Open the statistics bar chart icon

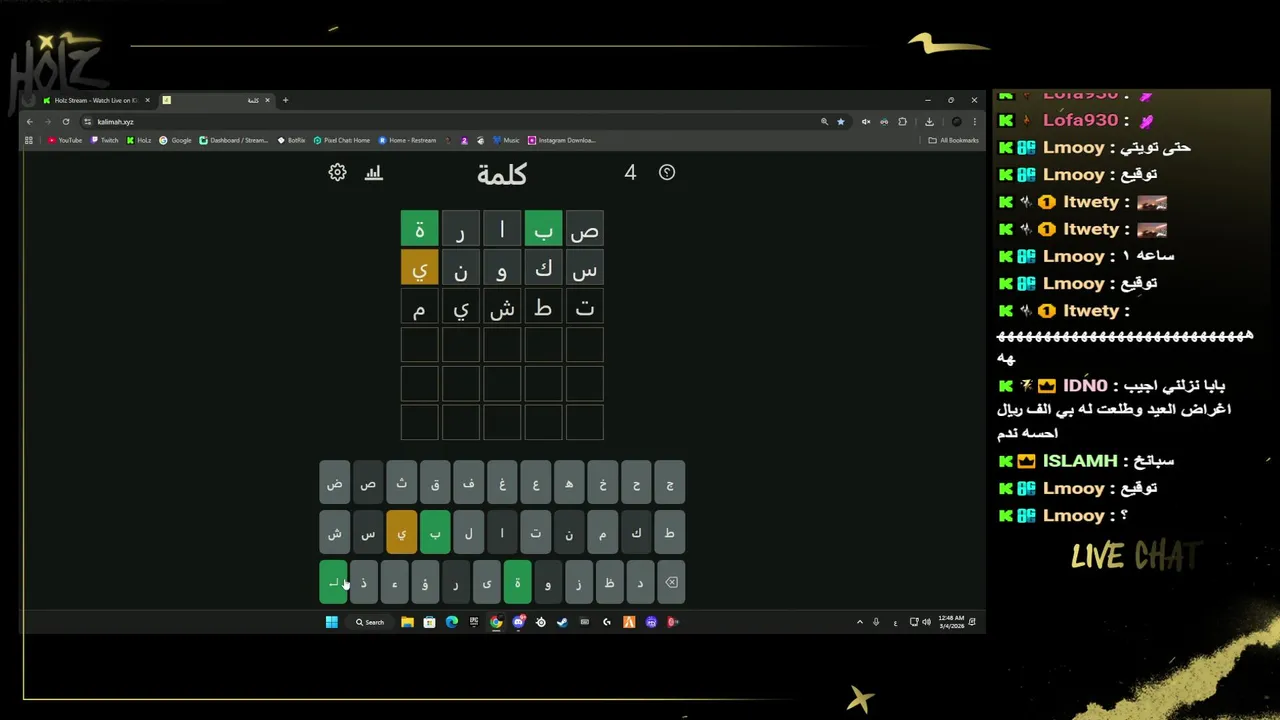click(374, 172)
